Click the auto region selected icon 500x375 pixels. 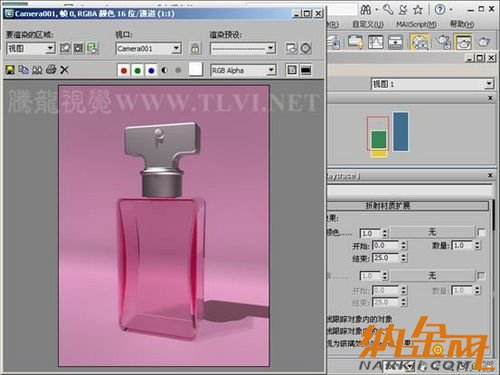click(79, 48)
